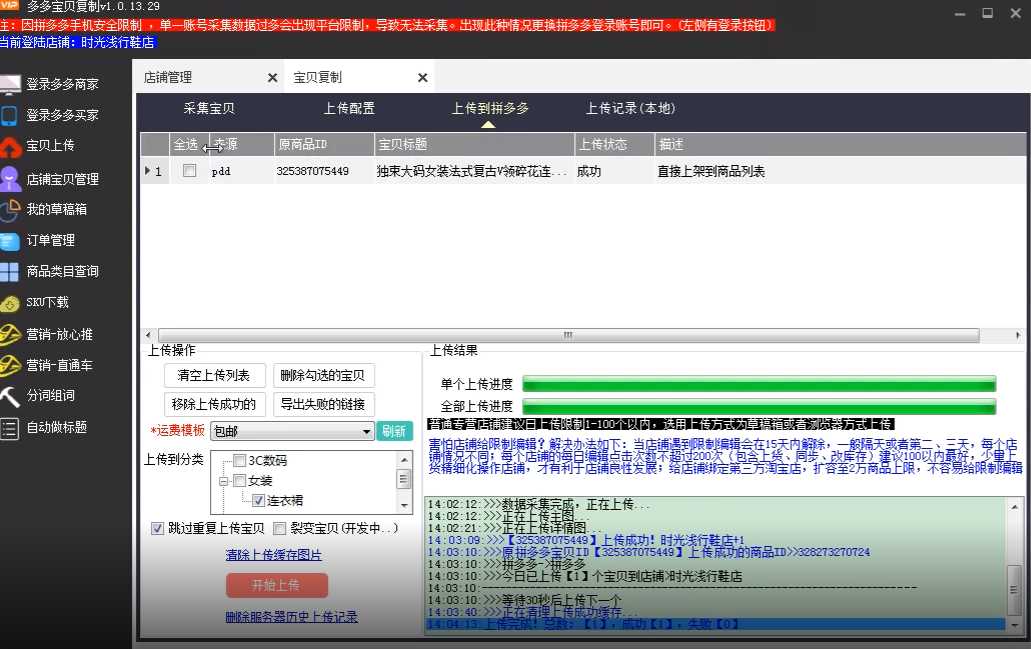The height and width of the screenshot is (649, 1031).
Task: Open the 运费模板 包邮 dropdown
Action: pos(293,431)
